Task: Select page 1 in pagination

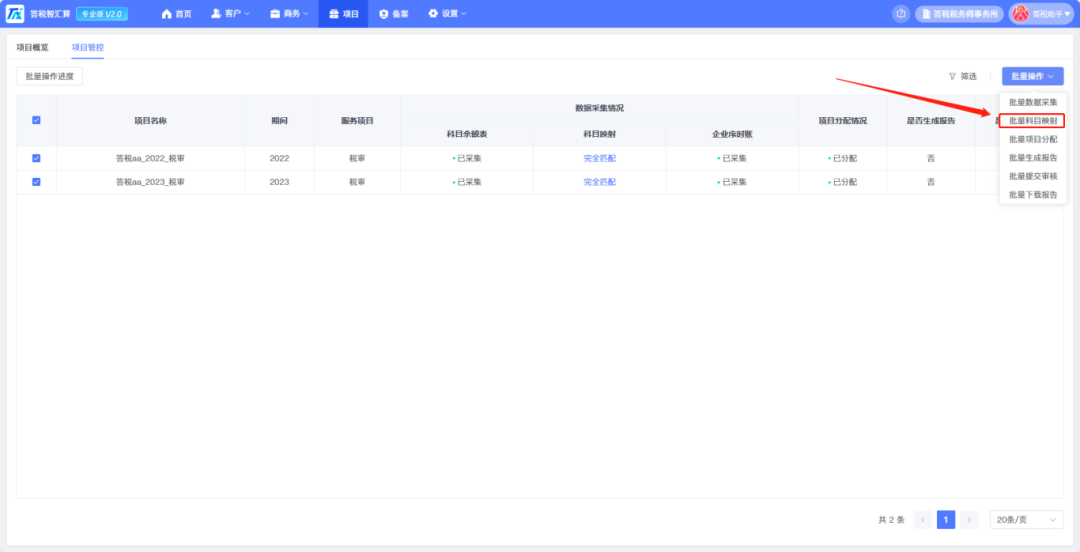Action: coord(946,520)
